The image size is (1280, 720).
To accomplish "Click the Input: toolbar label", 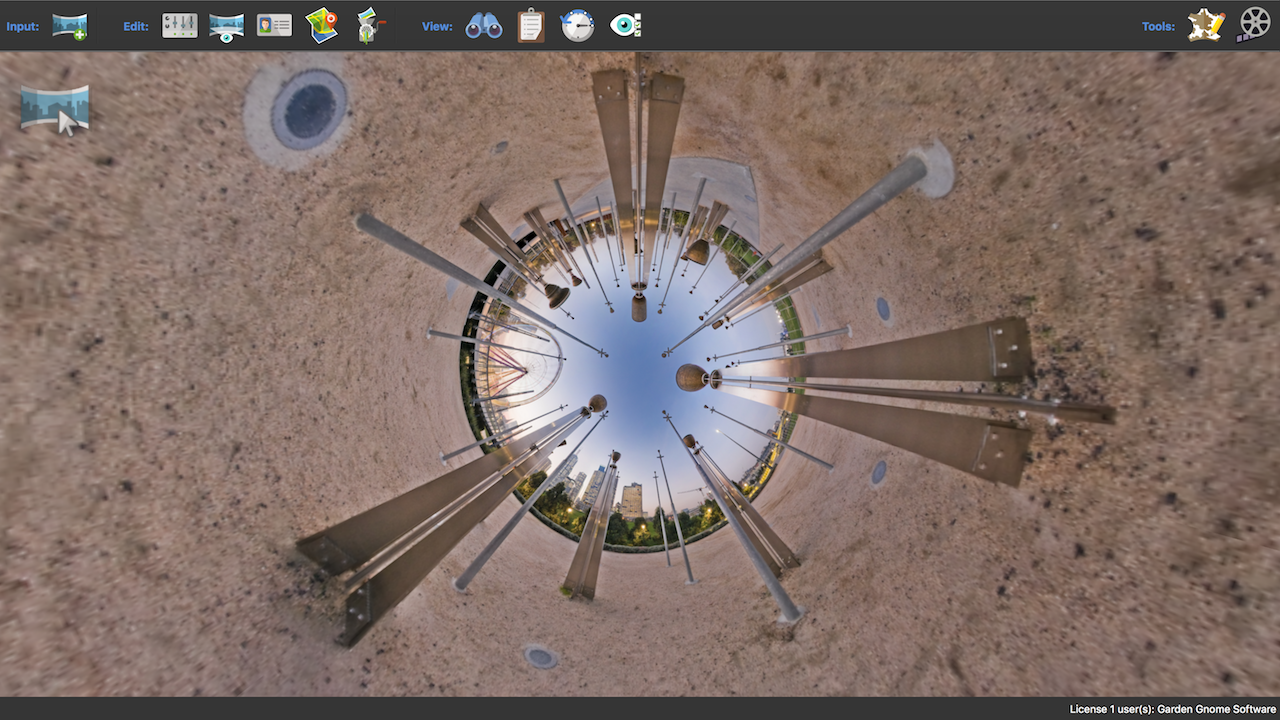I will click(23, 27).
